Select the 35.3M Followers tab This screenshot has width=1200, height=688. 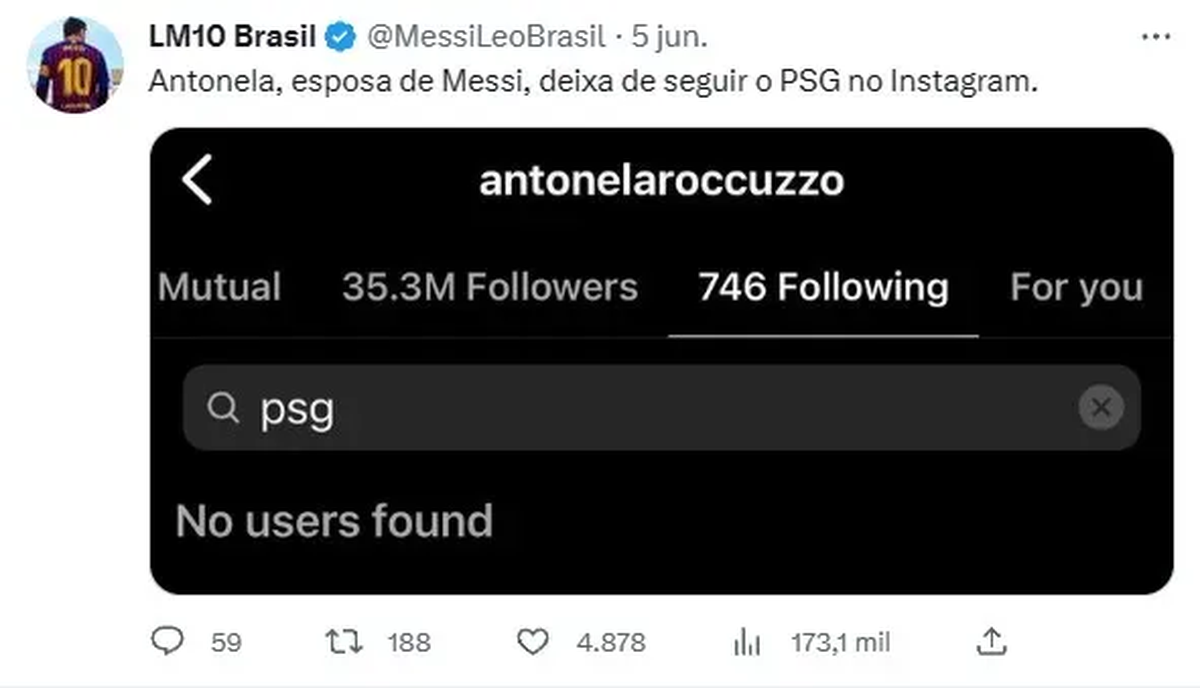click(489, 288)
